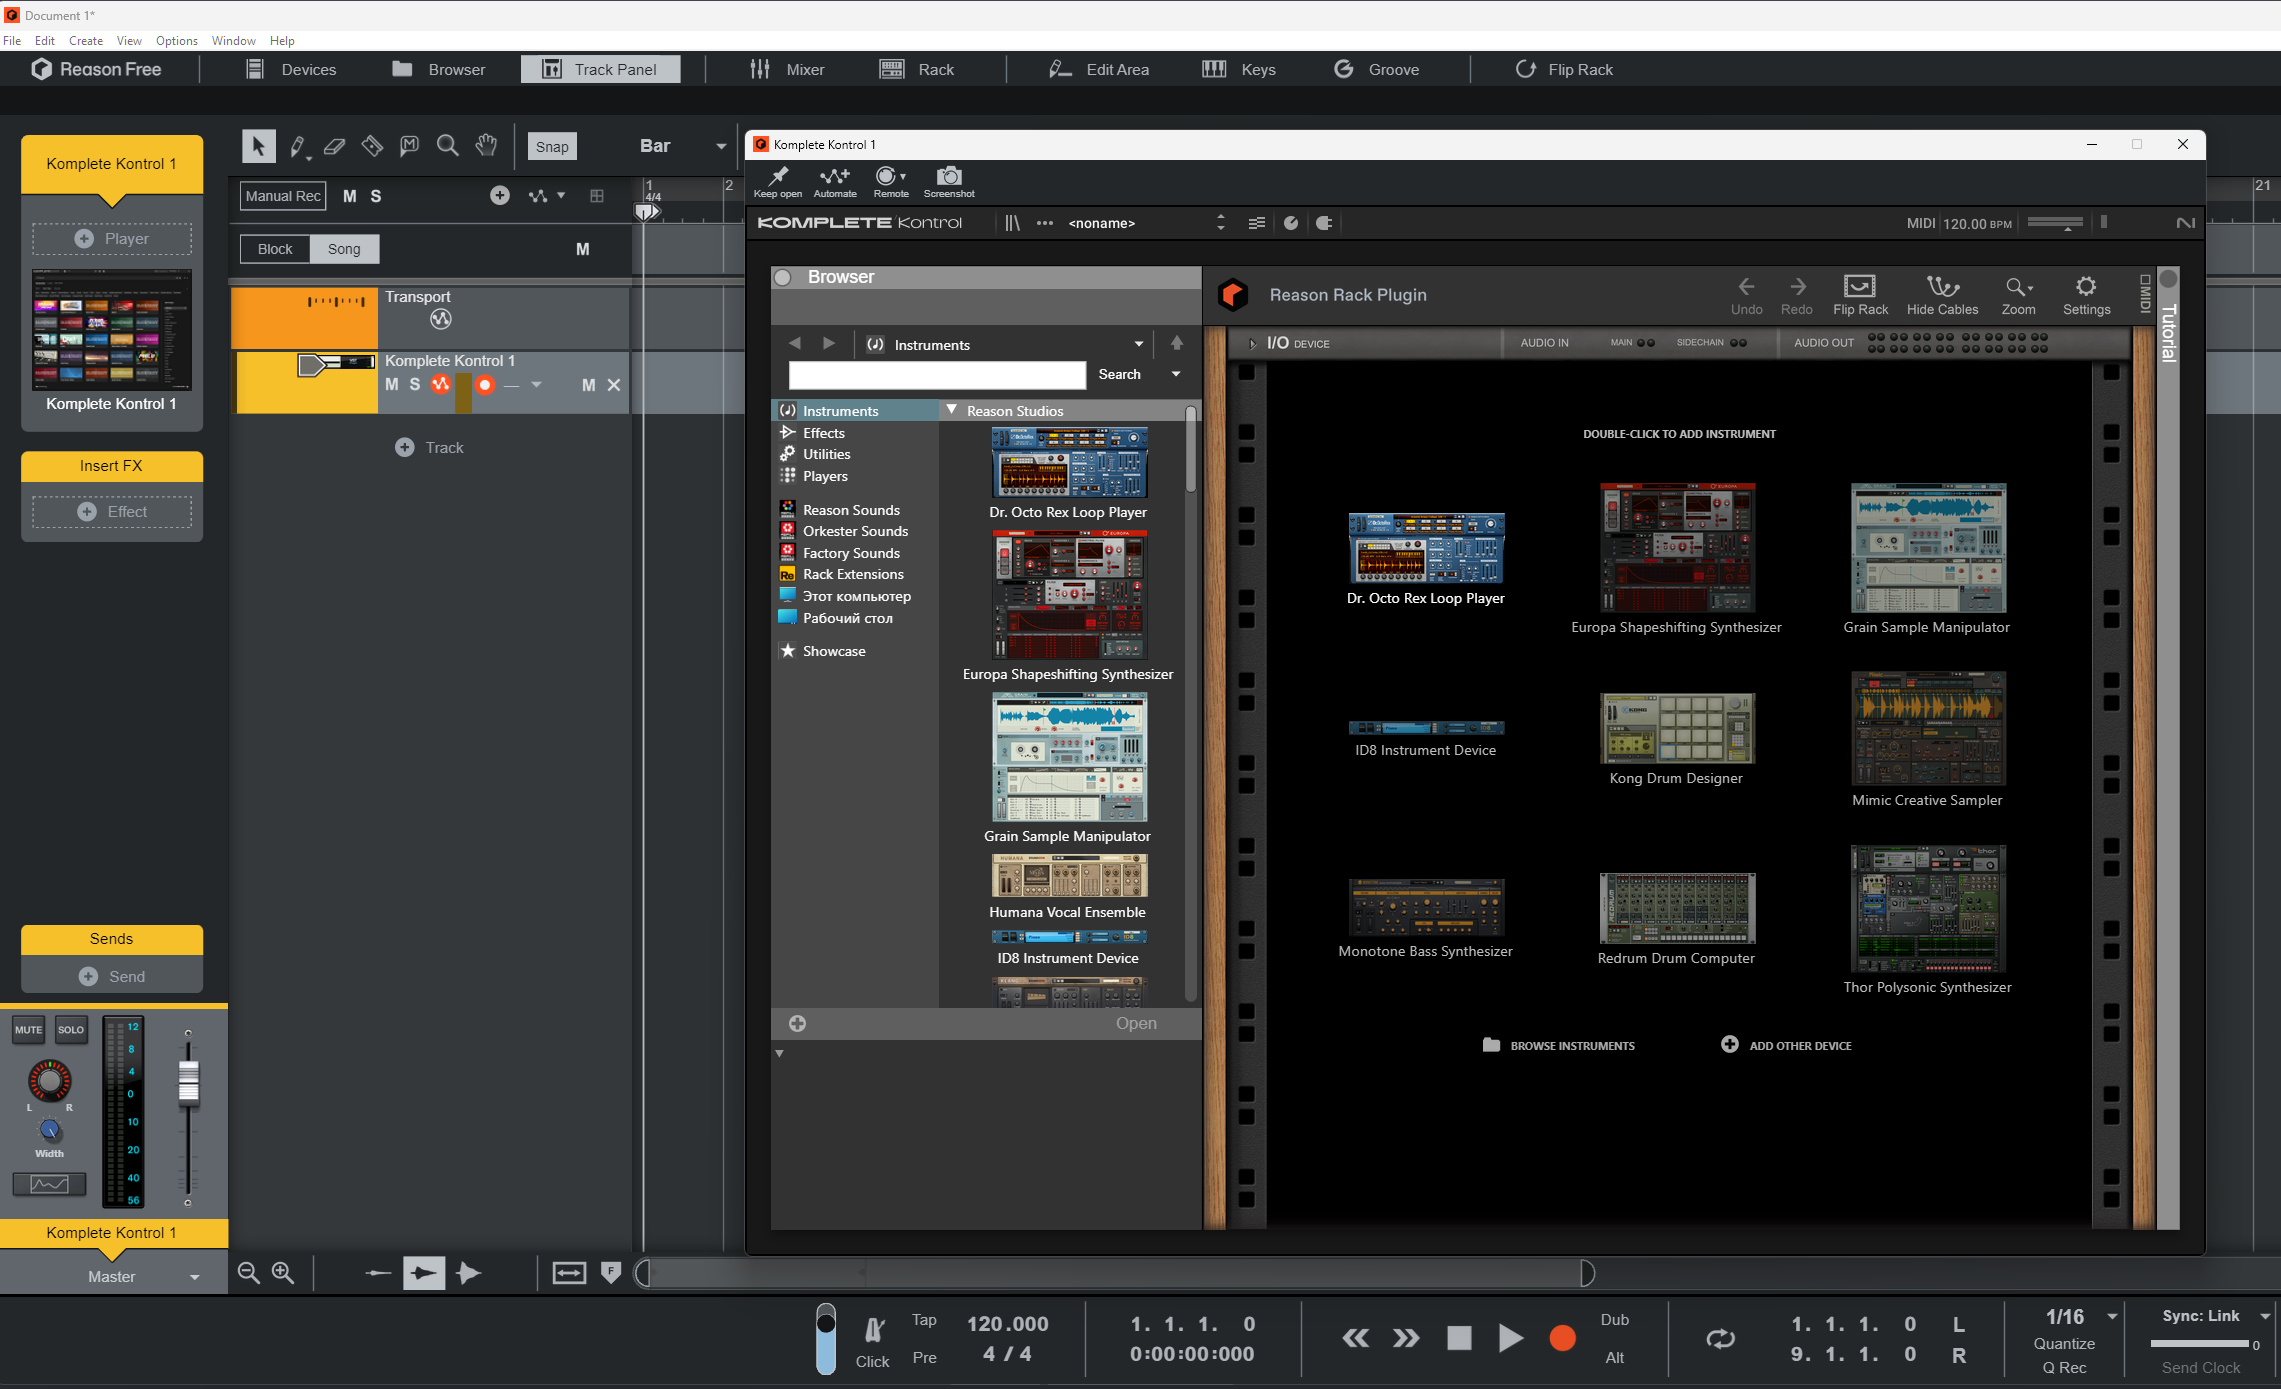Viewport: 2281px width, 1389px height.
Task: Open the 1/16 Quantize value dropdown
Action: [x=2112, y=1316]
